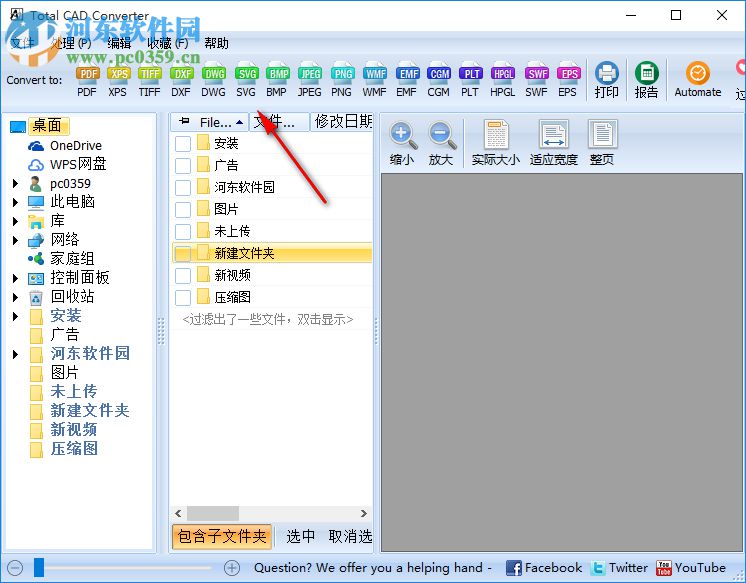
Task: Expand the 库 tree node
Action: point(15,221)
